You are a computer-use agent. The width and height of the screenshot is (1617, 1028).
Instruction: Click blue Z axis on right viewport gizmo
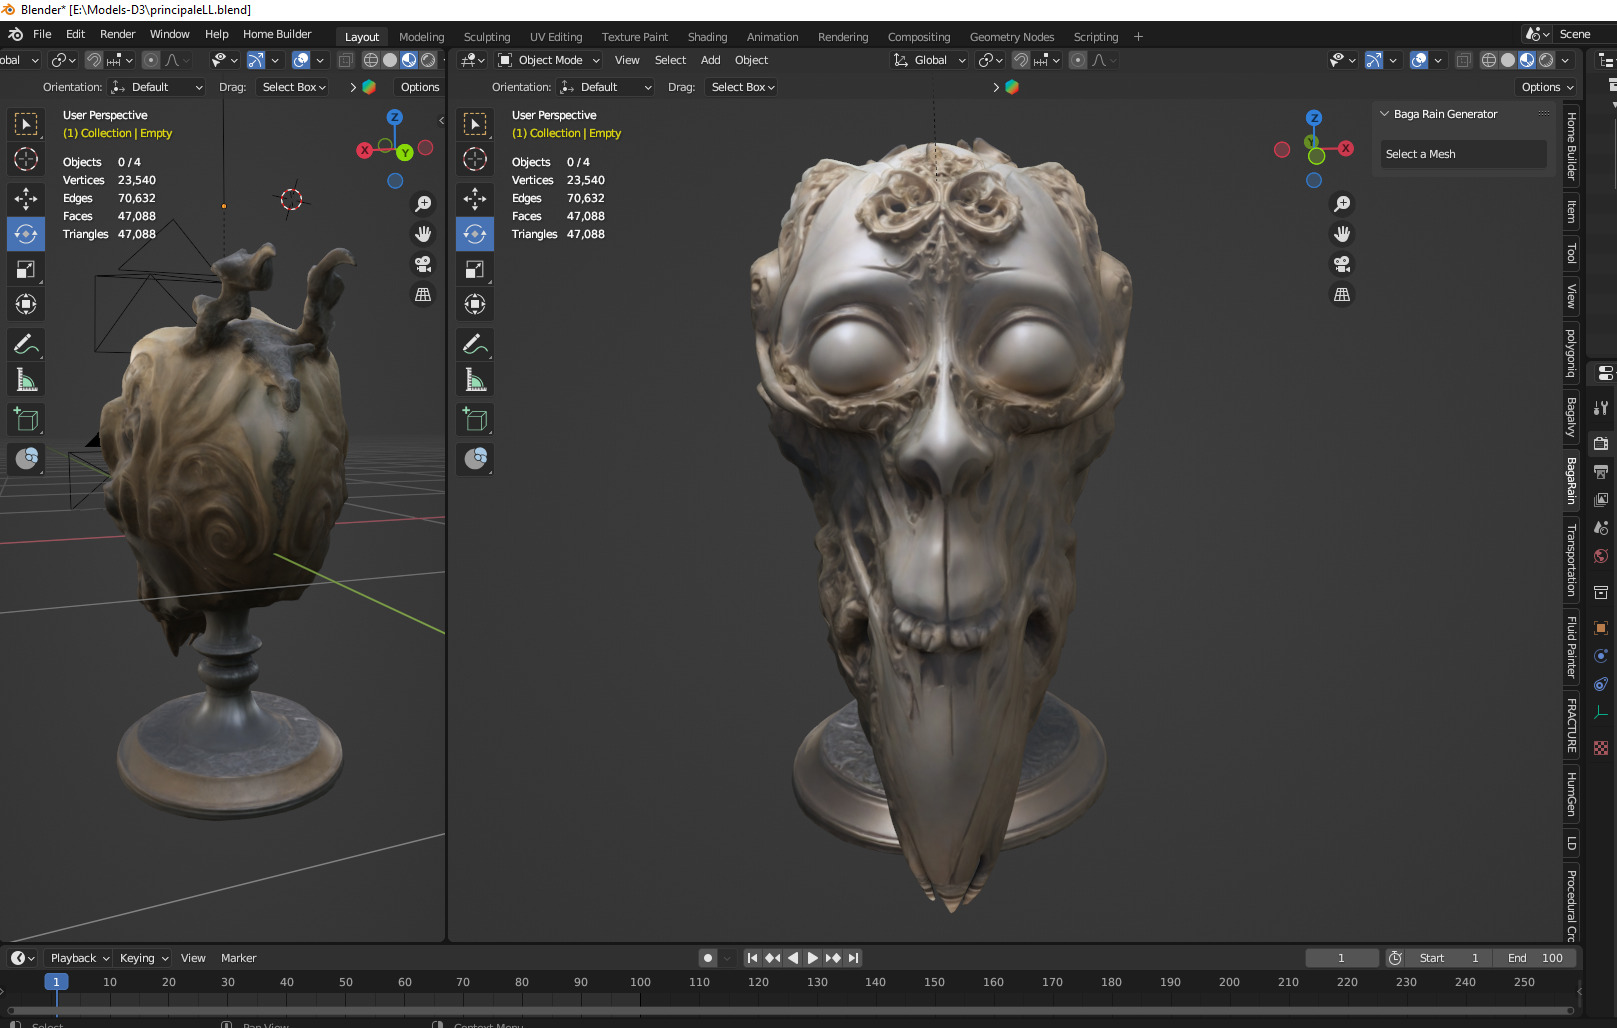click(1314, 118)
